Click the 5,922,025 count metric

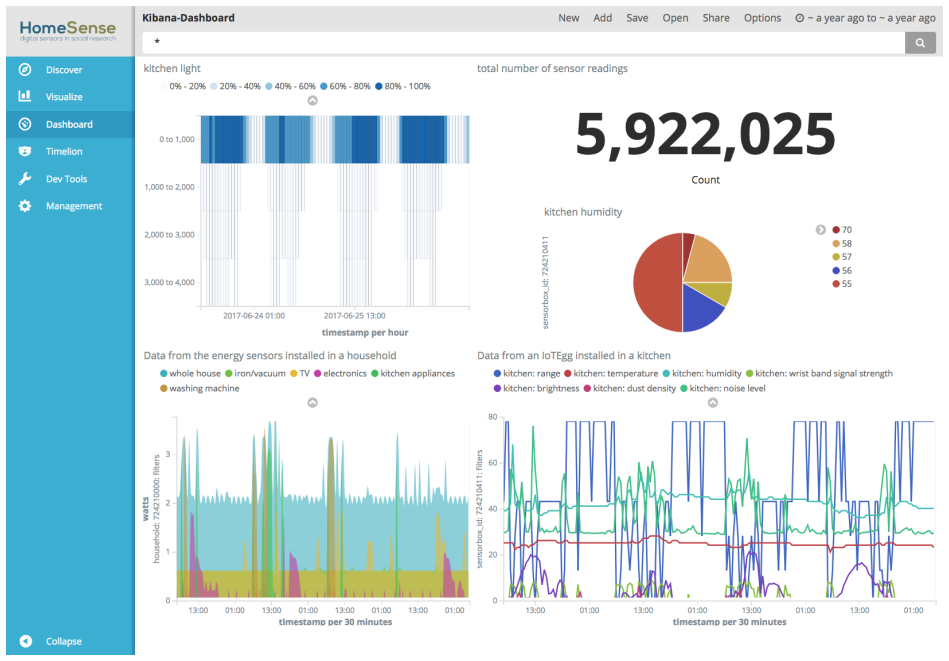coord(705,134)
